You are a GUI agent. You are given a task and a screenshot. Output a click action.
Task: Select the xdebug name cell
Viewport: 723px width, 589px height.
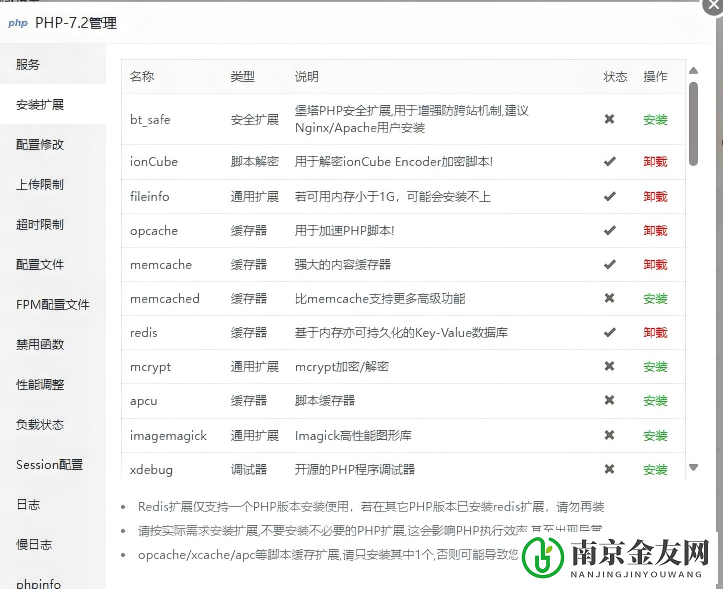coord(151,470)
